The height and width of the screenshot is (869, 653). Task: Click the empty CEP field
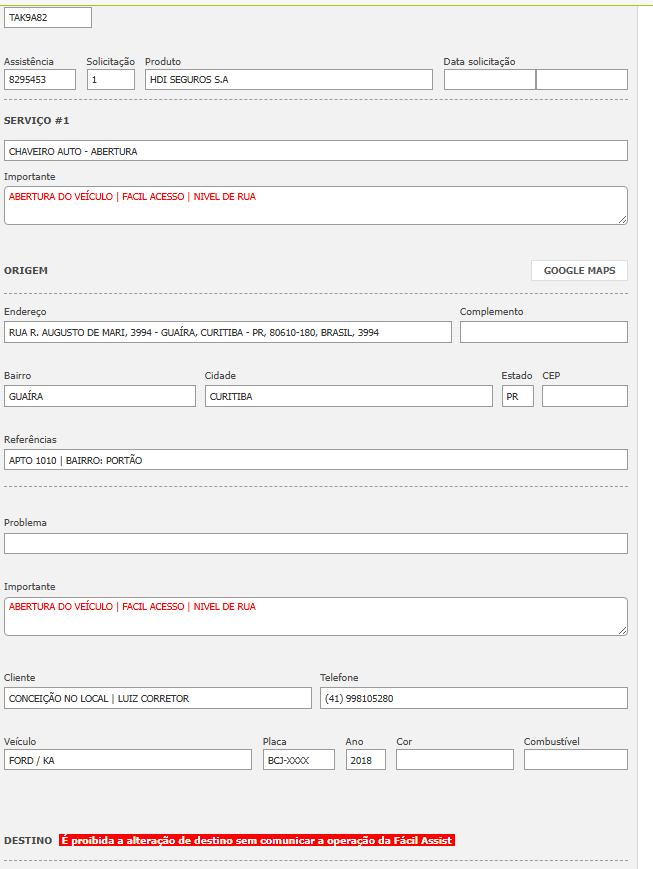coord(584,396)
